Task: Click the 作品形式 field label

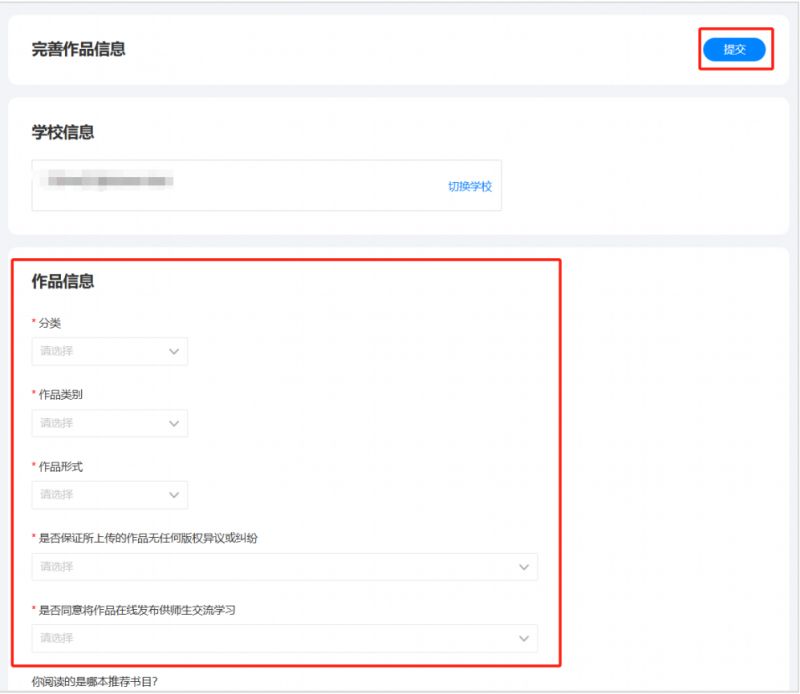Action: pyautogui.click(x=61, y=466)
